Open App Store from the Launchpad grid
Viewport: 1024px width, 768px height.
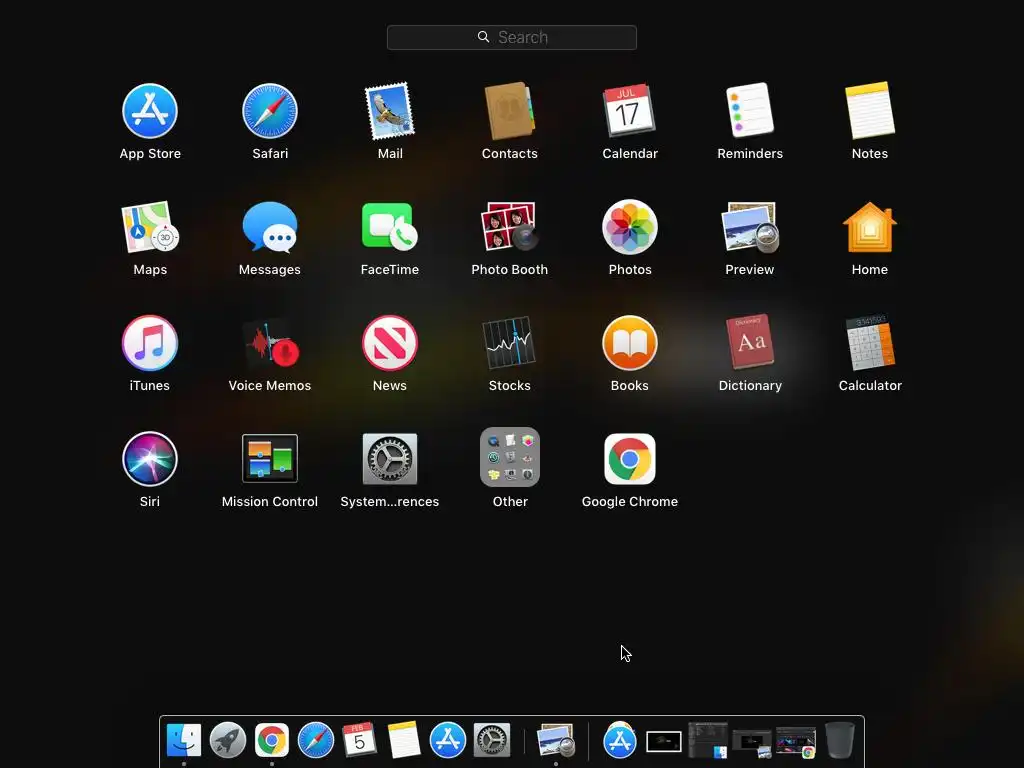click(150, 111)
